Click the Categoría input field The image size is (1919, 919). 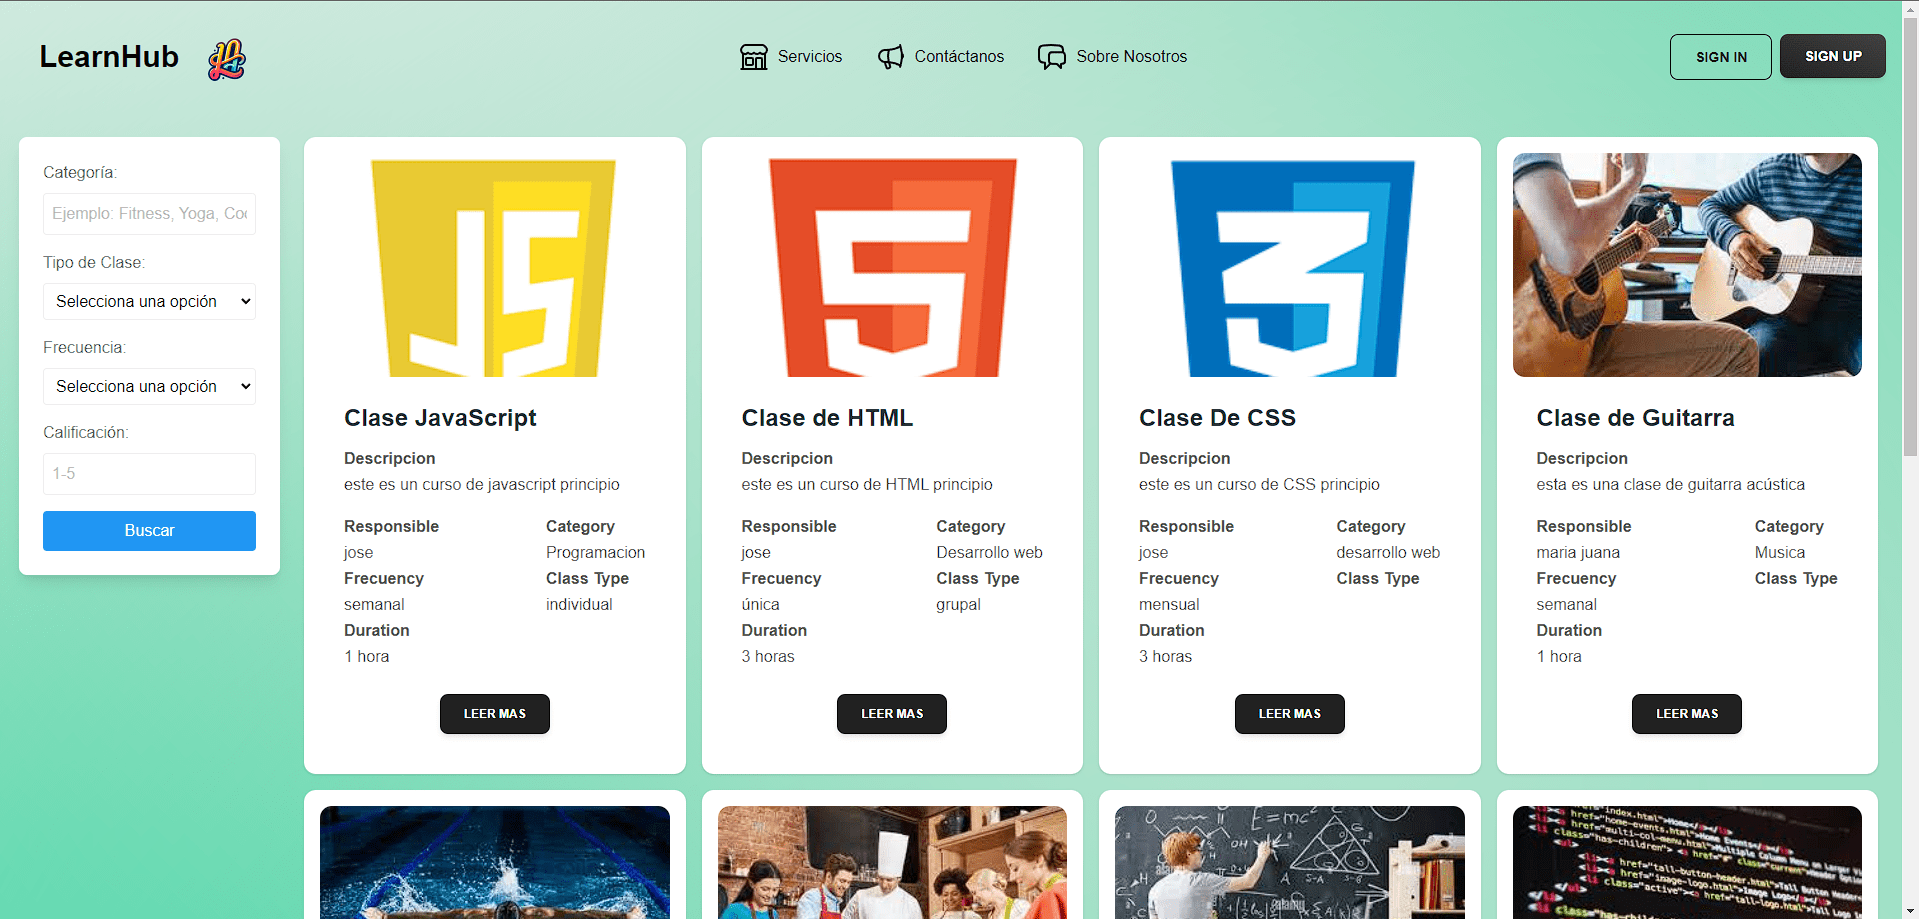[x=148, y=213]
